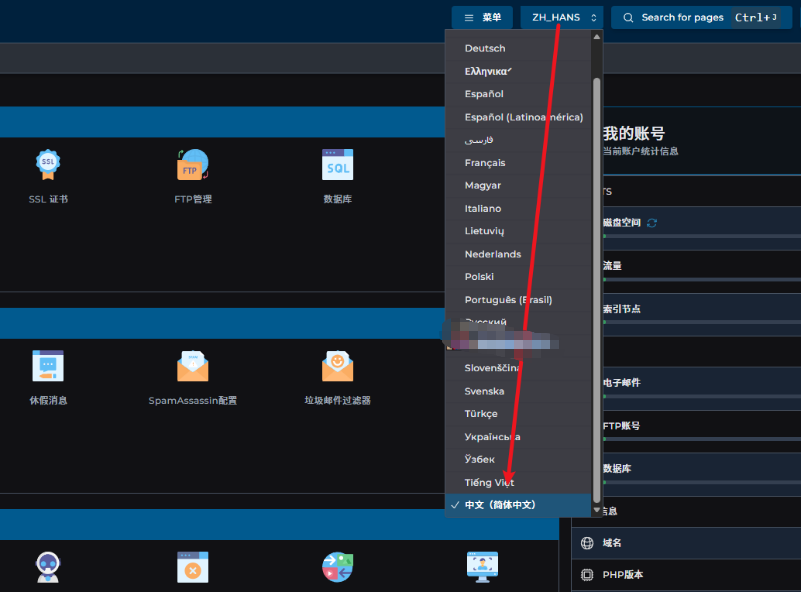801x592 pixels.
Task: Select Türkçe from the language list
Action: tap(481, 414)
